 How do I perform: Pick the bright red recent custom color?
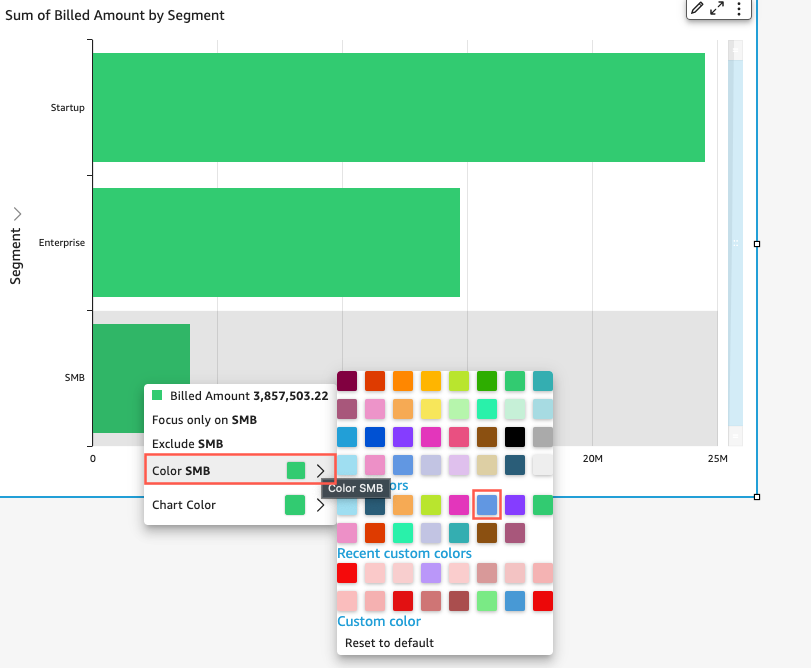pos(347,573)
